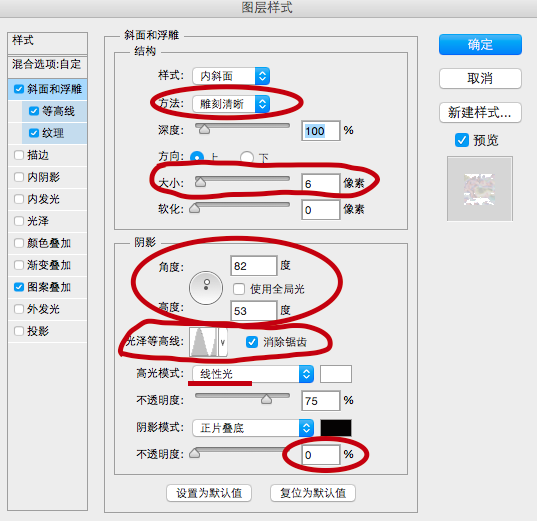Select the 投影 list item label
The width and height of the screenshot is (537, 521).
[x=38, y=331]
